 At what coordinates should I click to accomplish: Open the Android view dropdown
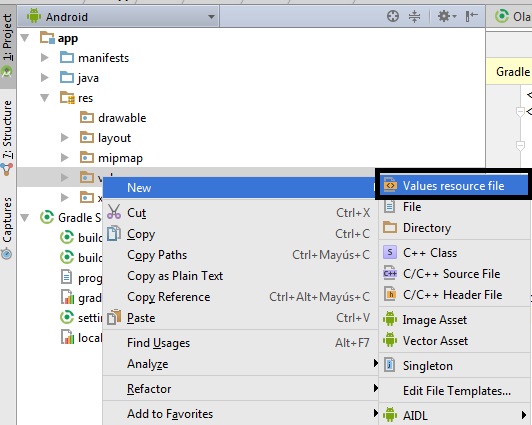pos(118,17)
